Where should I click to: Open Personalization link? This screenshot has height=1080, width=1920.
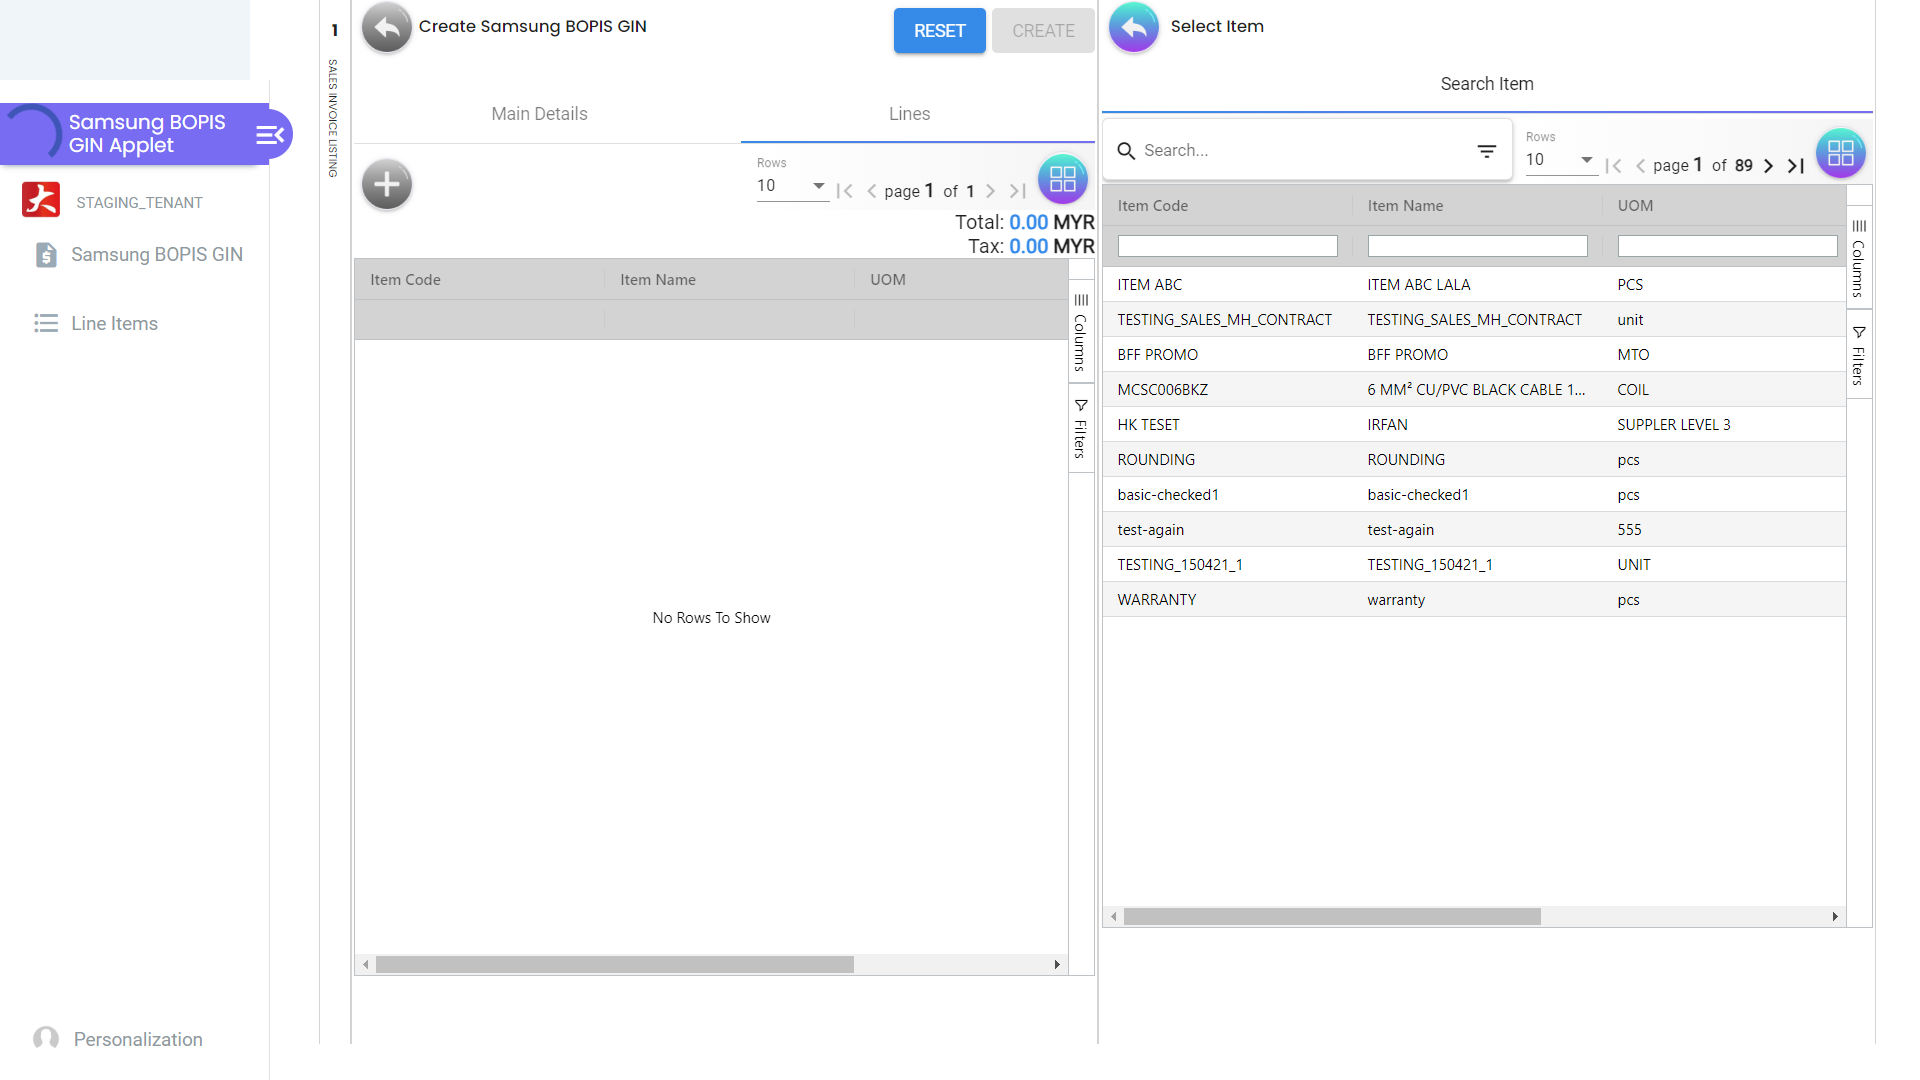(138, 1039)
